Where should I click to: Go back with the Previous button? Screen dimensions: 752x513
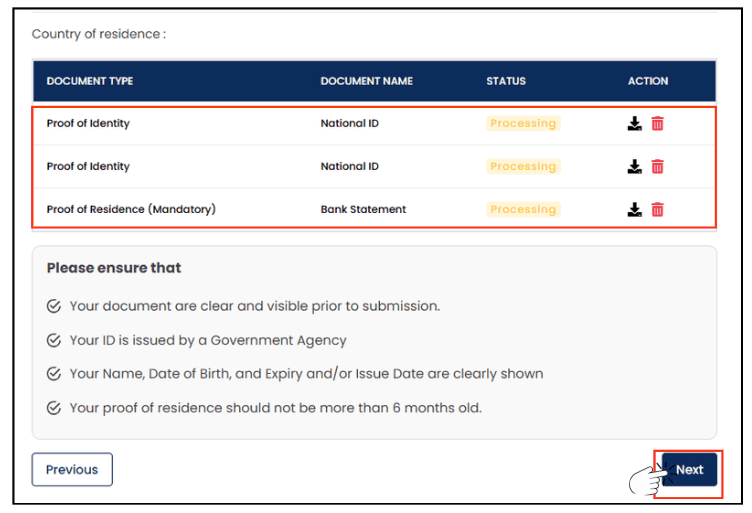tap(72, 469)
